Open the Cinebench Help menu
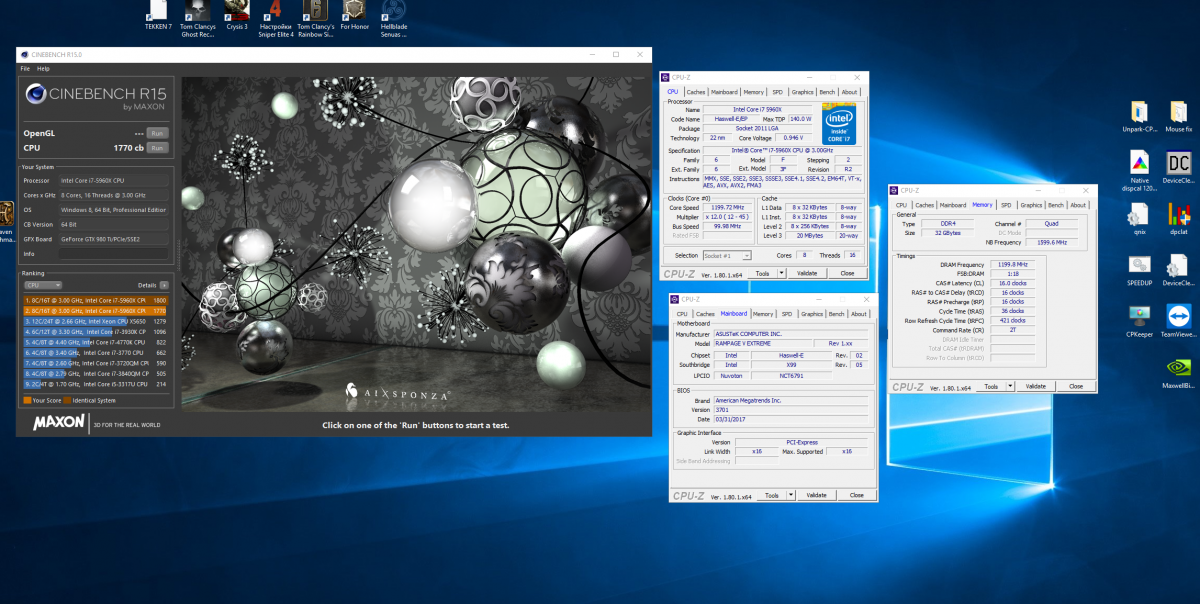Viewport: 1200px width, 604px height. click(x=43, y=69)
